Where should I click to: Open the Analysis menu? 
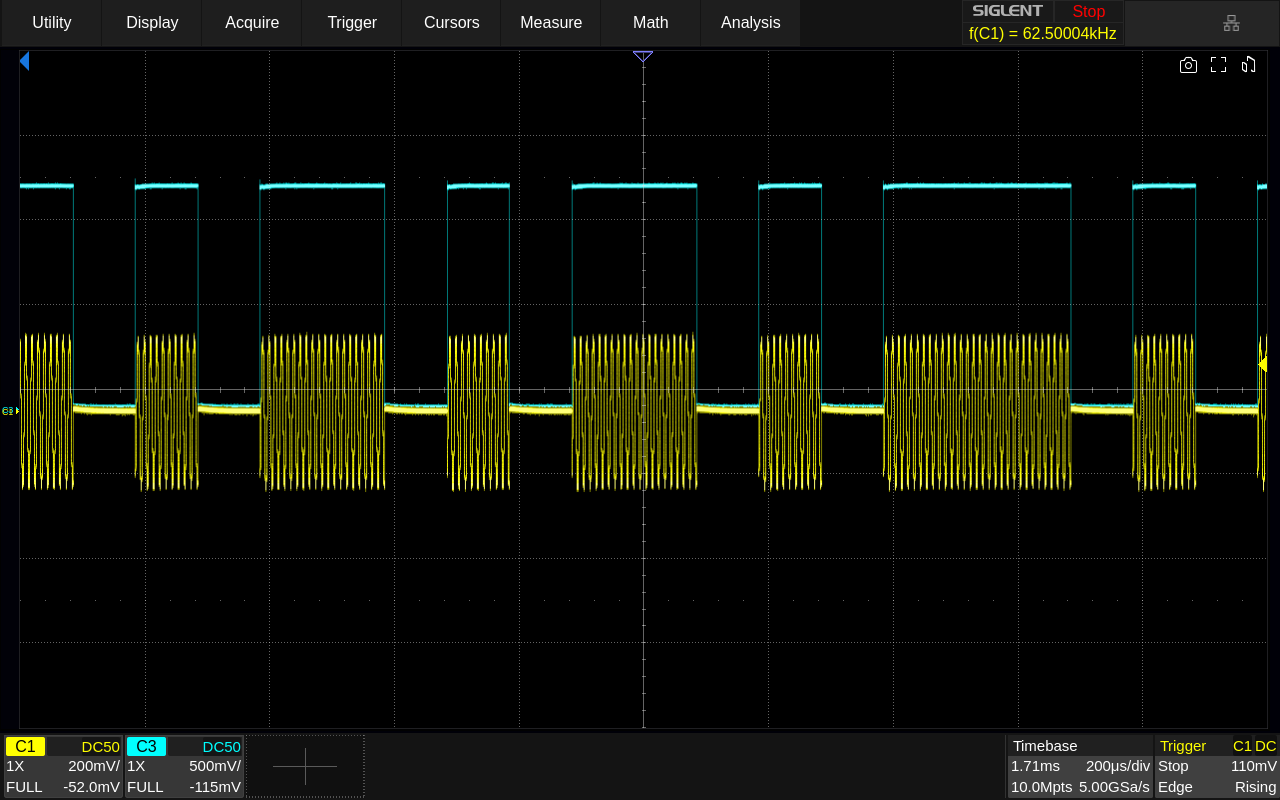click(x=751, y=22)
